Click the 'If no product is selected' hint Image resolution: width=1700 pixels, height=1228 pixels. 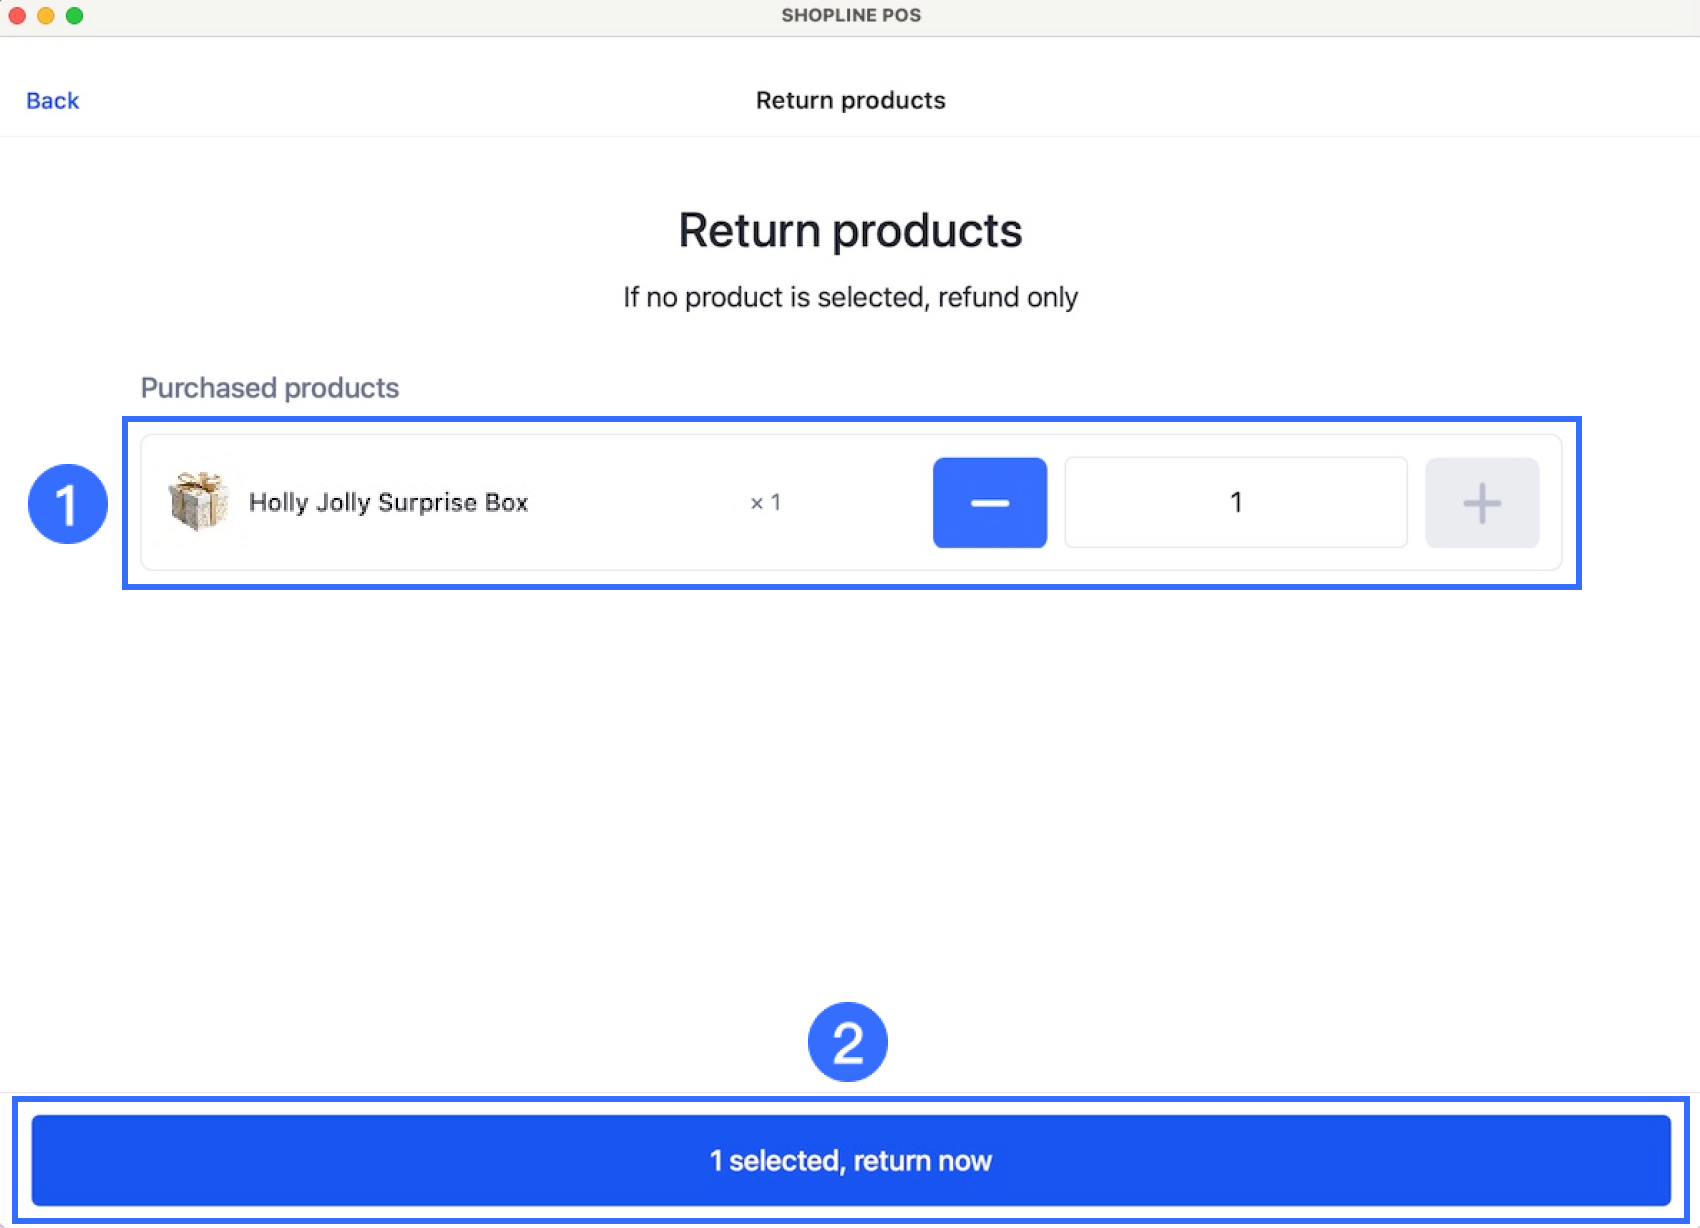(x=850, y=297)
